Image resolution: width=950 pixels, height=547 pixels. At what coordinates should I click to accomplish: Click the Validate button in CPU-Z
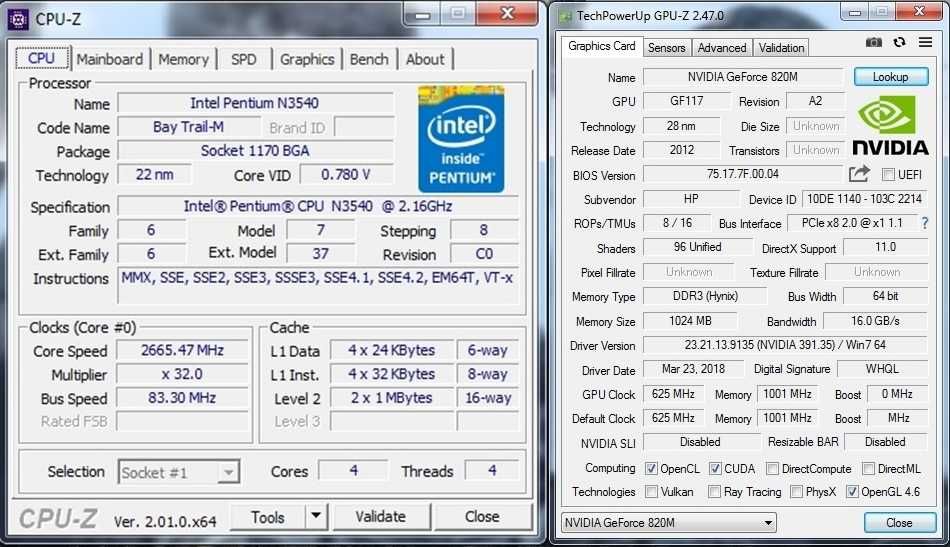pyautogui.click(x=380, y=517)
